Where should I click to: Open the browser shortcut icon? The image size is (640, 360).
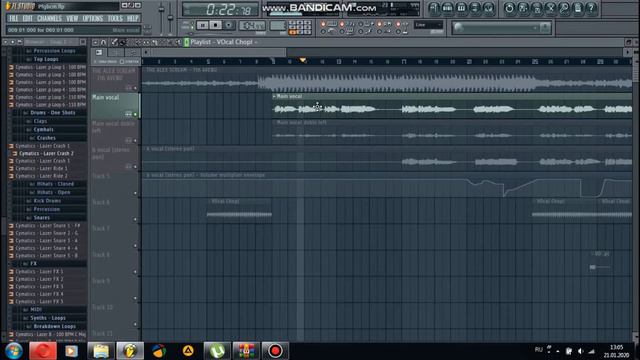point(475,8)
